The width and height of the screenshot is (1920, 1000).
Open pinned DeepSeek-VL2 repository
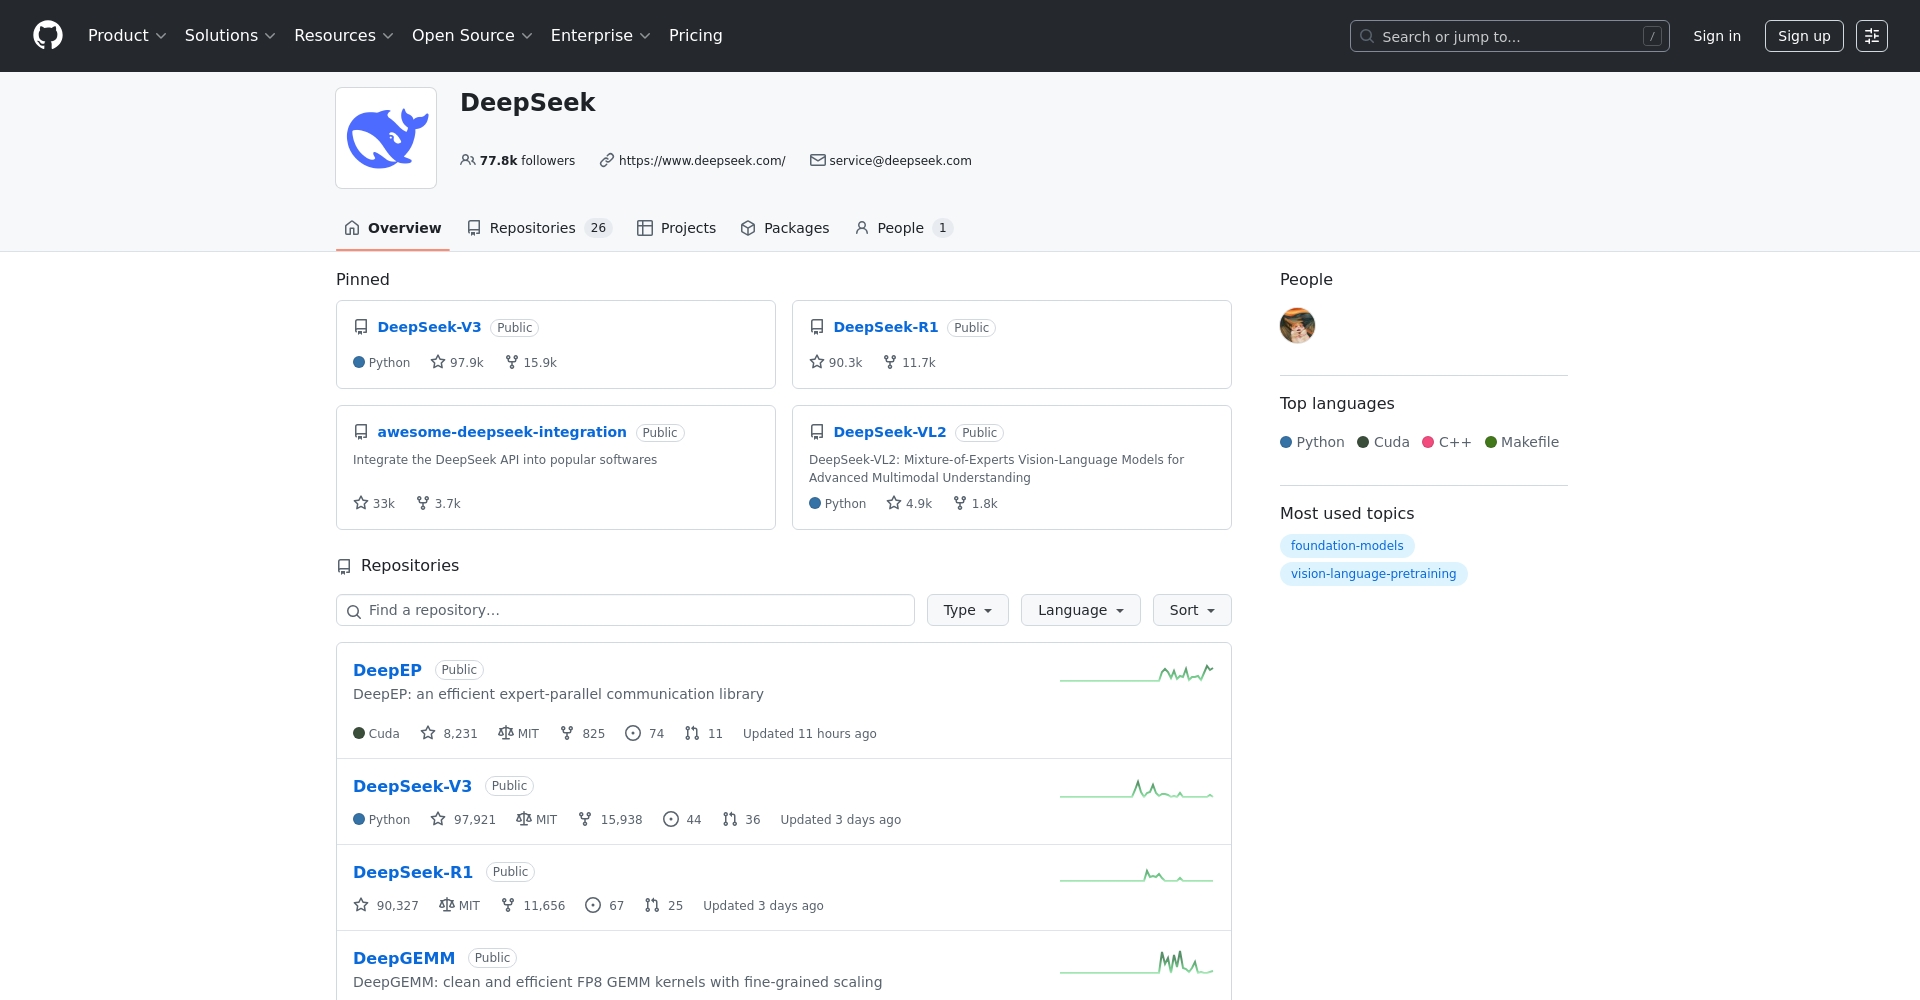[x=890, y=432]
